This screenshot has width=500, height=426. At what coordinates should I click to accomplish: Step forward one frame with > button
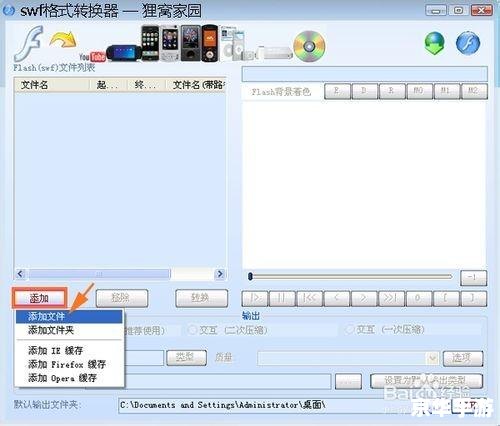(364, 298)
